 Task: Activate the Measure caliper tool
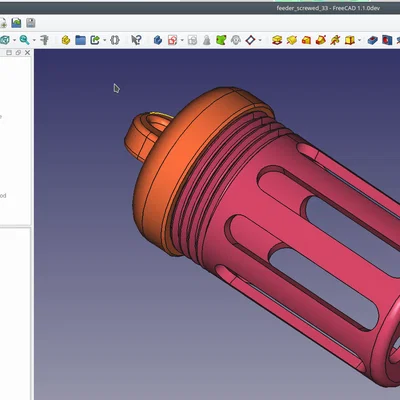44,40
